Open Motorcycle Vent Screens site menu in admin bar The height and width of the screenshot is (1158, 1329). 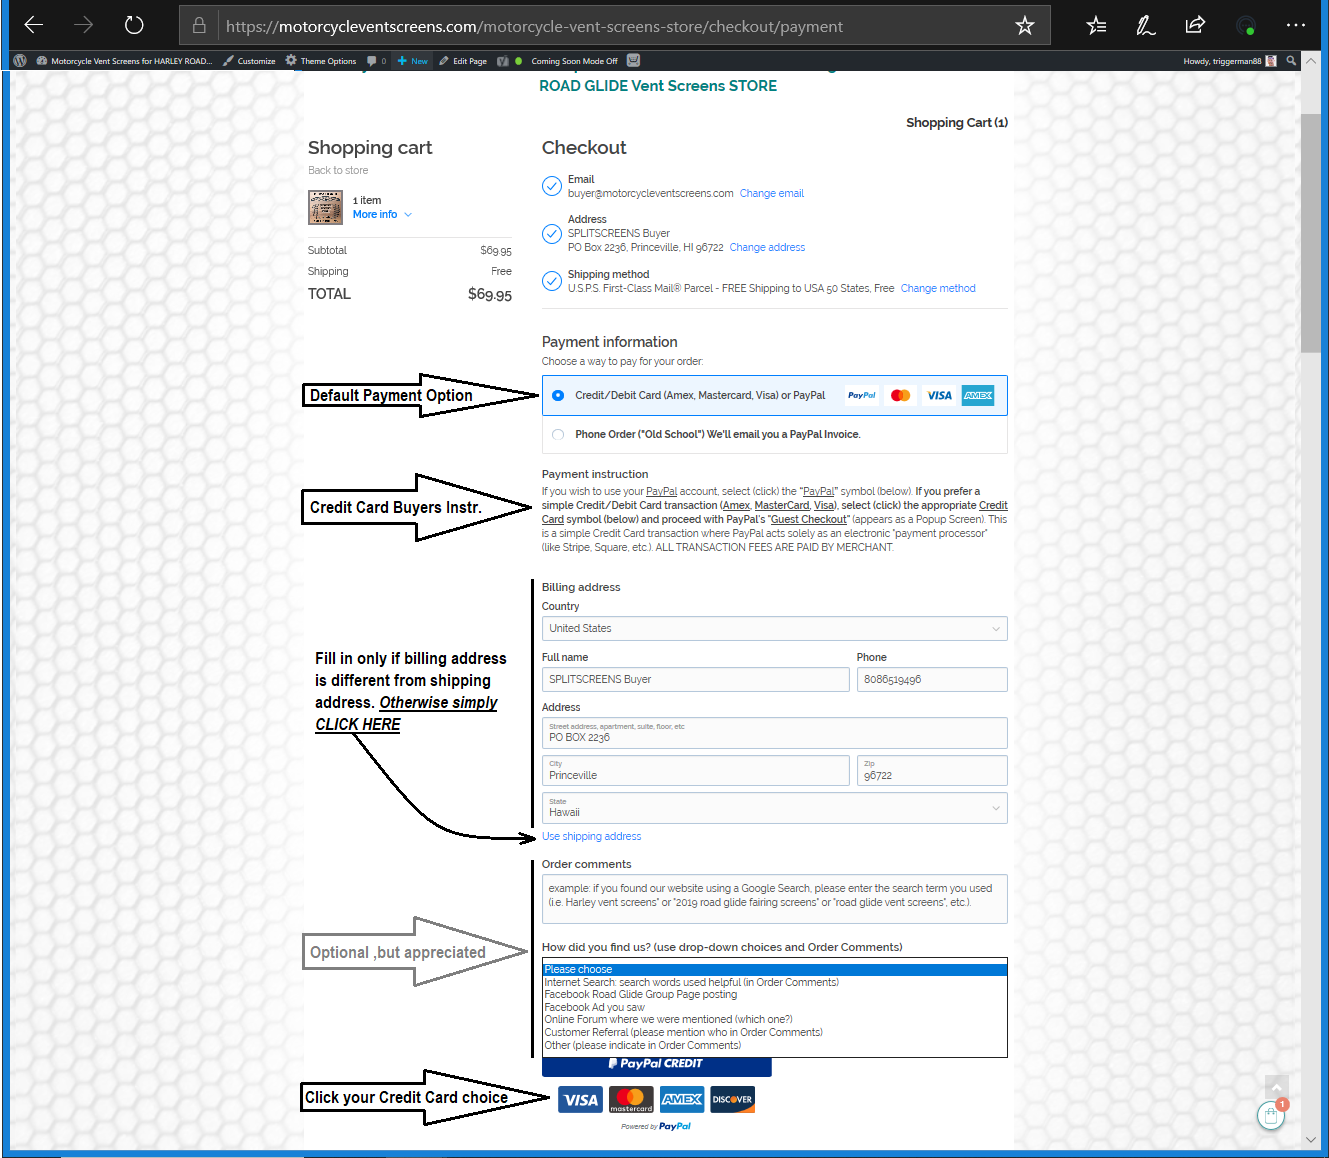click(x=125, y=61)
